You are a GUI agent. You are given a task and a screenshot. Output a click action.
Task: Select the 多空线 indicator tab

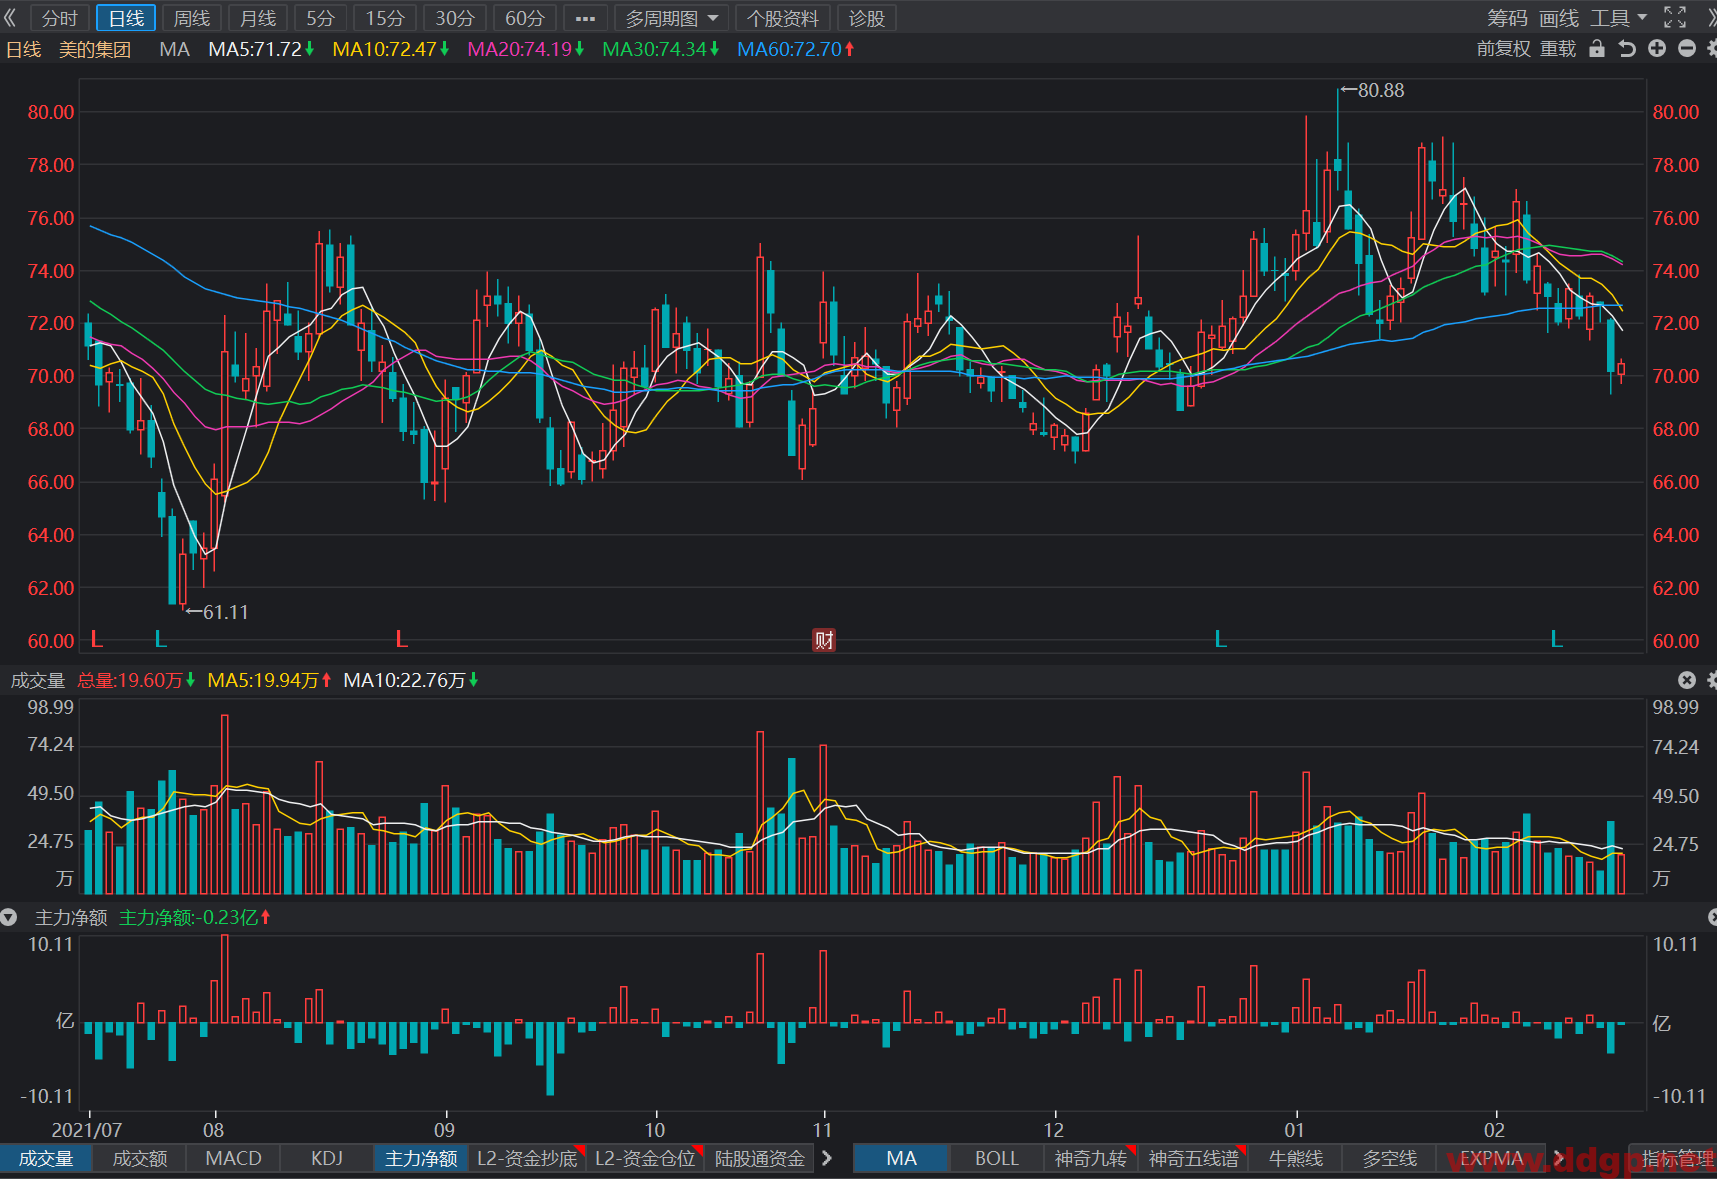coord(1390,1158)
